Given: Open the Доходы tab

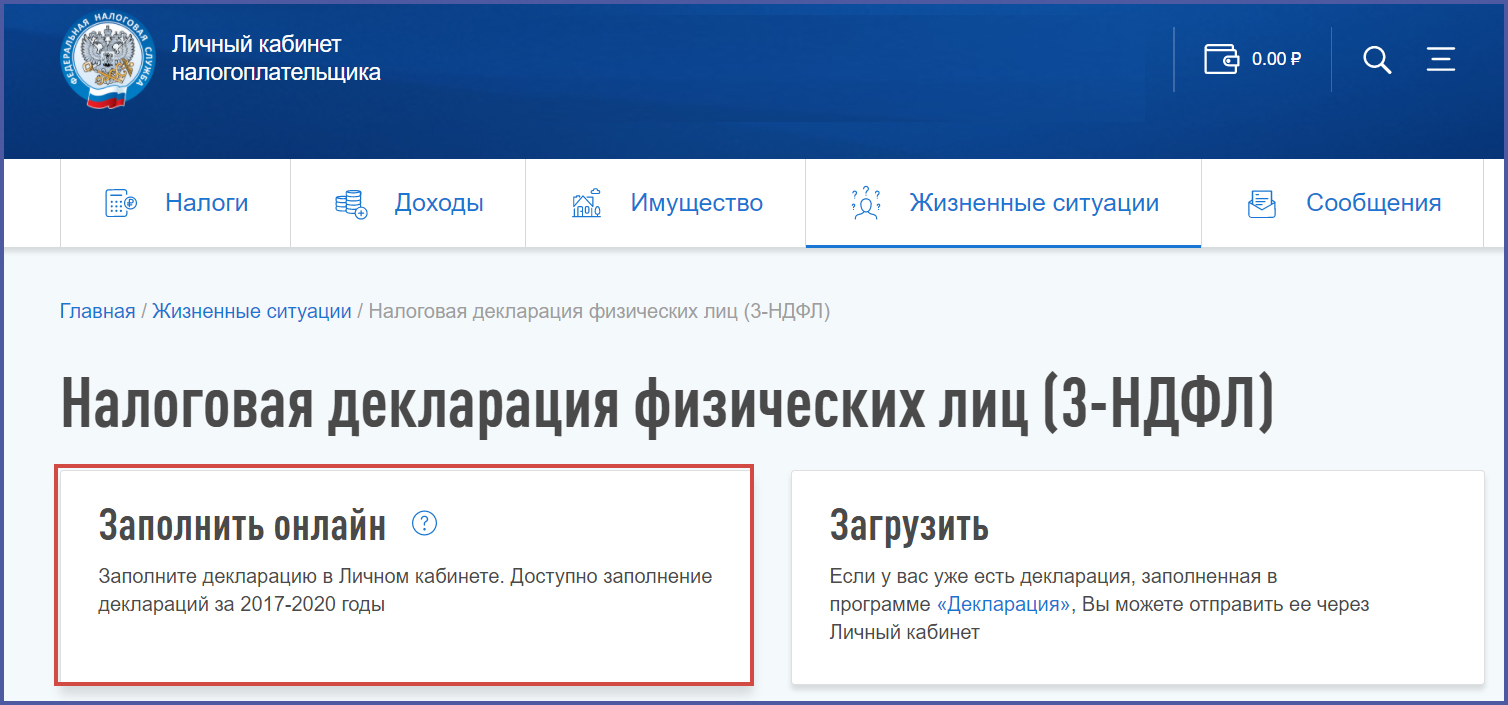Looking at the screenshot, I should [408, 203].
